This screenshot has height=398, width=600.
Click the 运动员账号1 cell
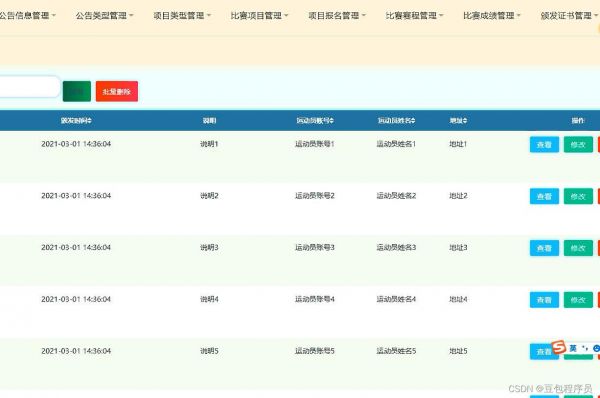(315, 144)
